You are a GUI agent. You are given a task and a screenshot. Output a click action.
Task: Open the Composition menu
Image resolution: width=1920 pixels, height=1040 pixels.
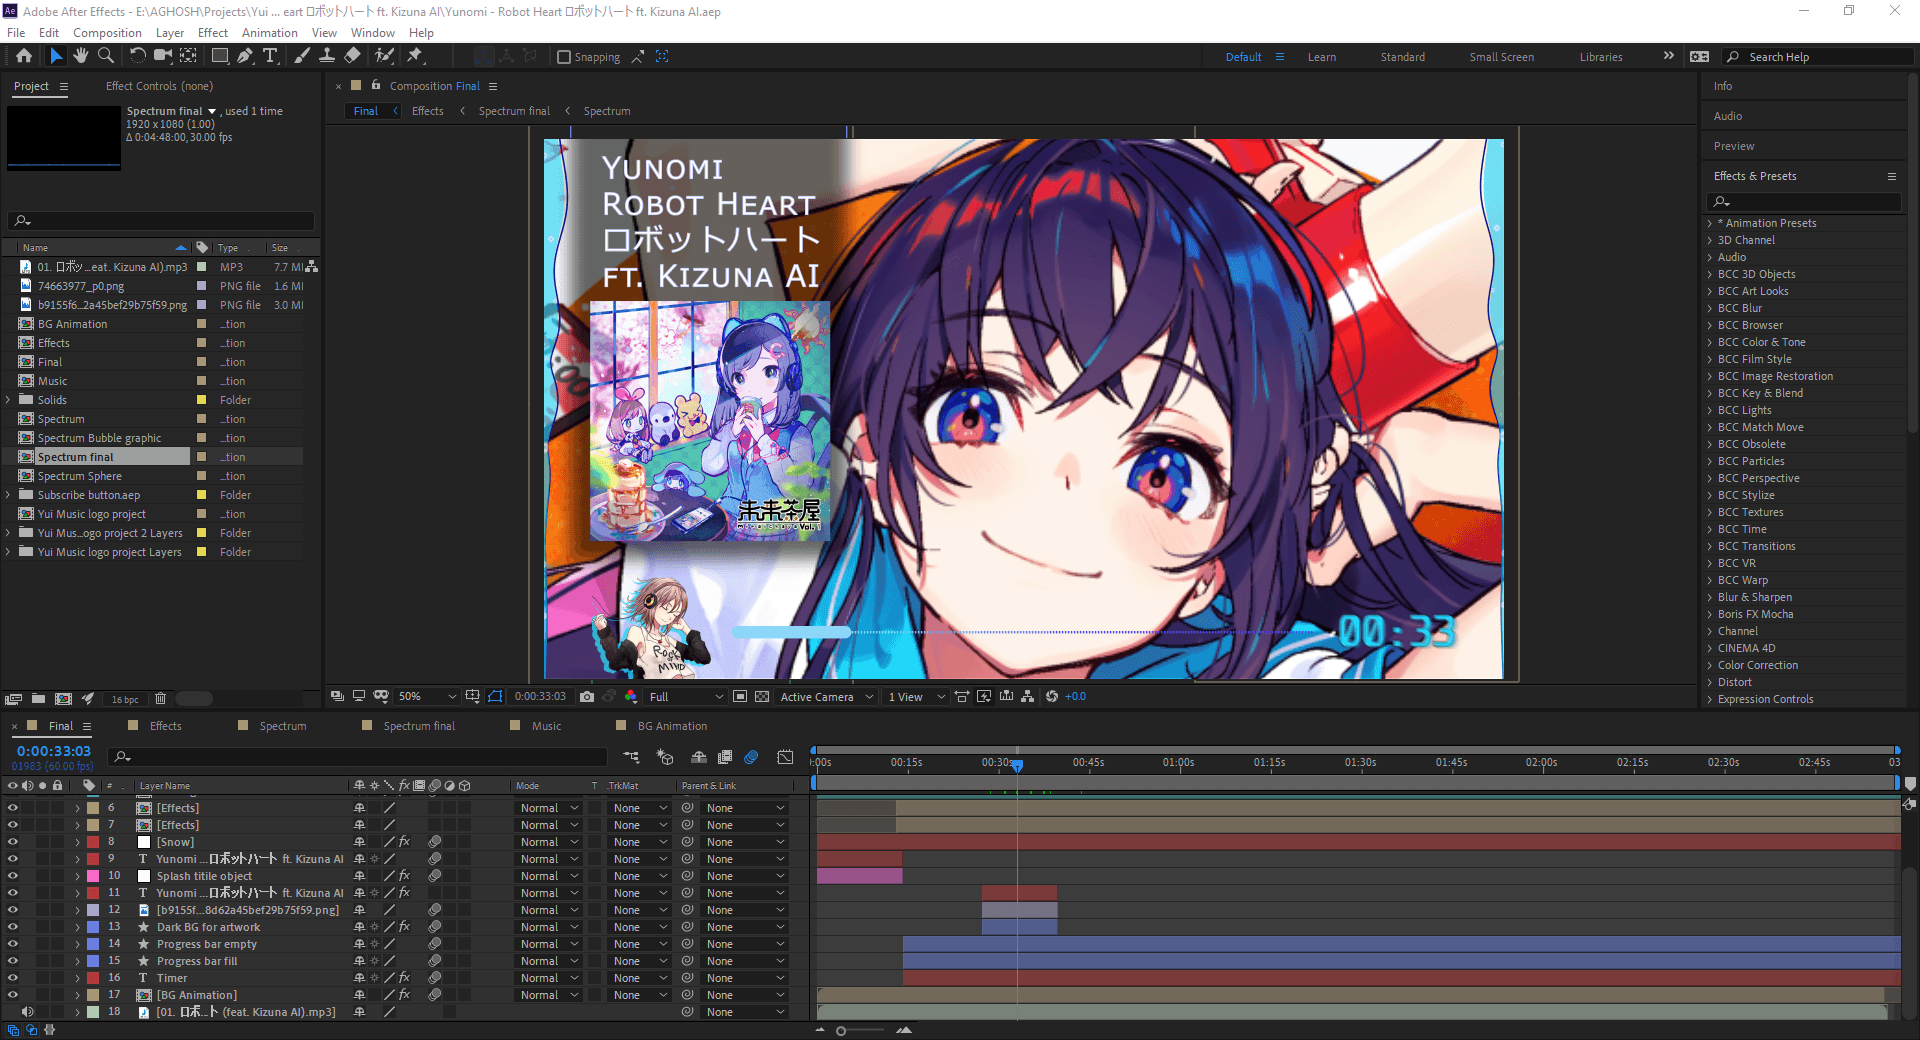pyautogui.click(x=107, y=33)
